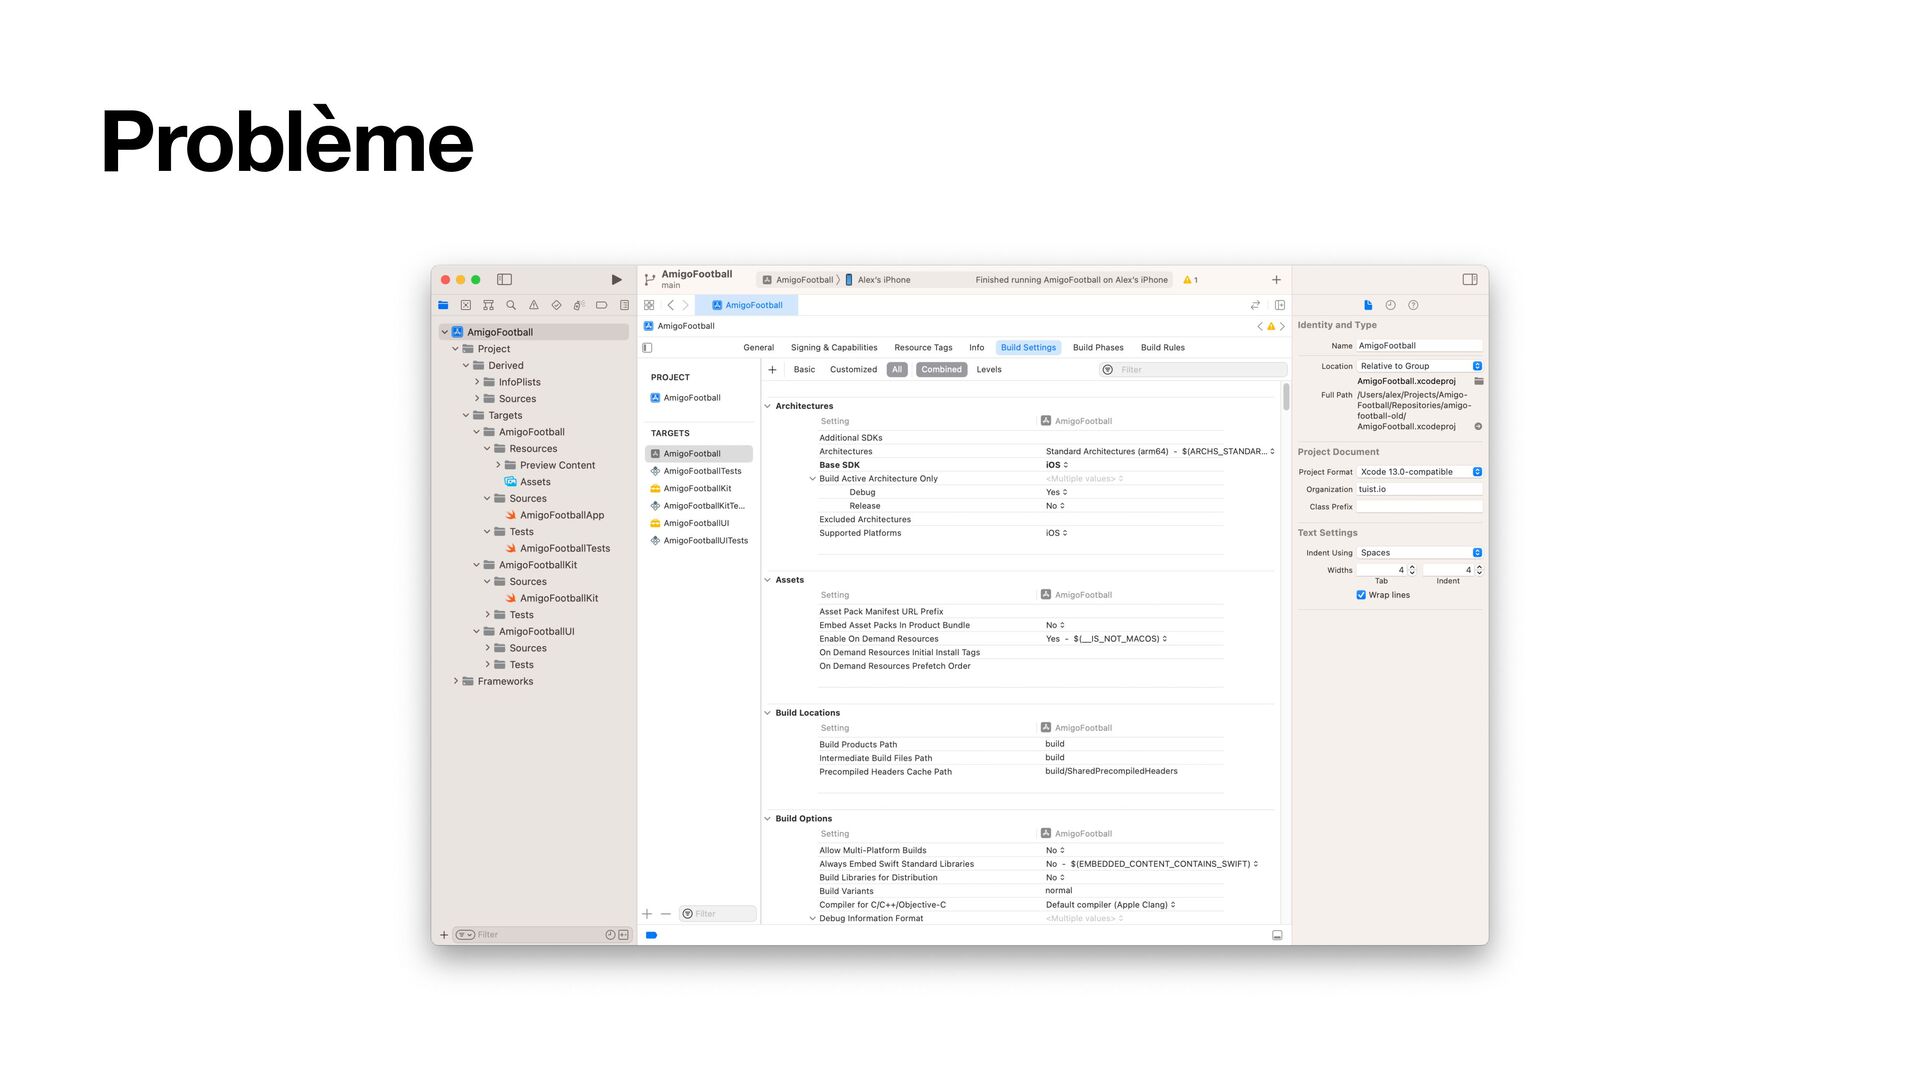This screenshot has height=1080, width=1920.
Task: Select the AmigoFootballKit target
Action: (698, 489)
